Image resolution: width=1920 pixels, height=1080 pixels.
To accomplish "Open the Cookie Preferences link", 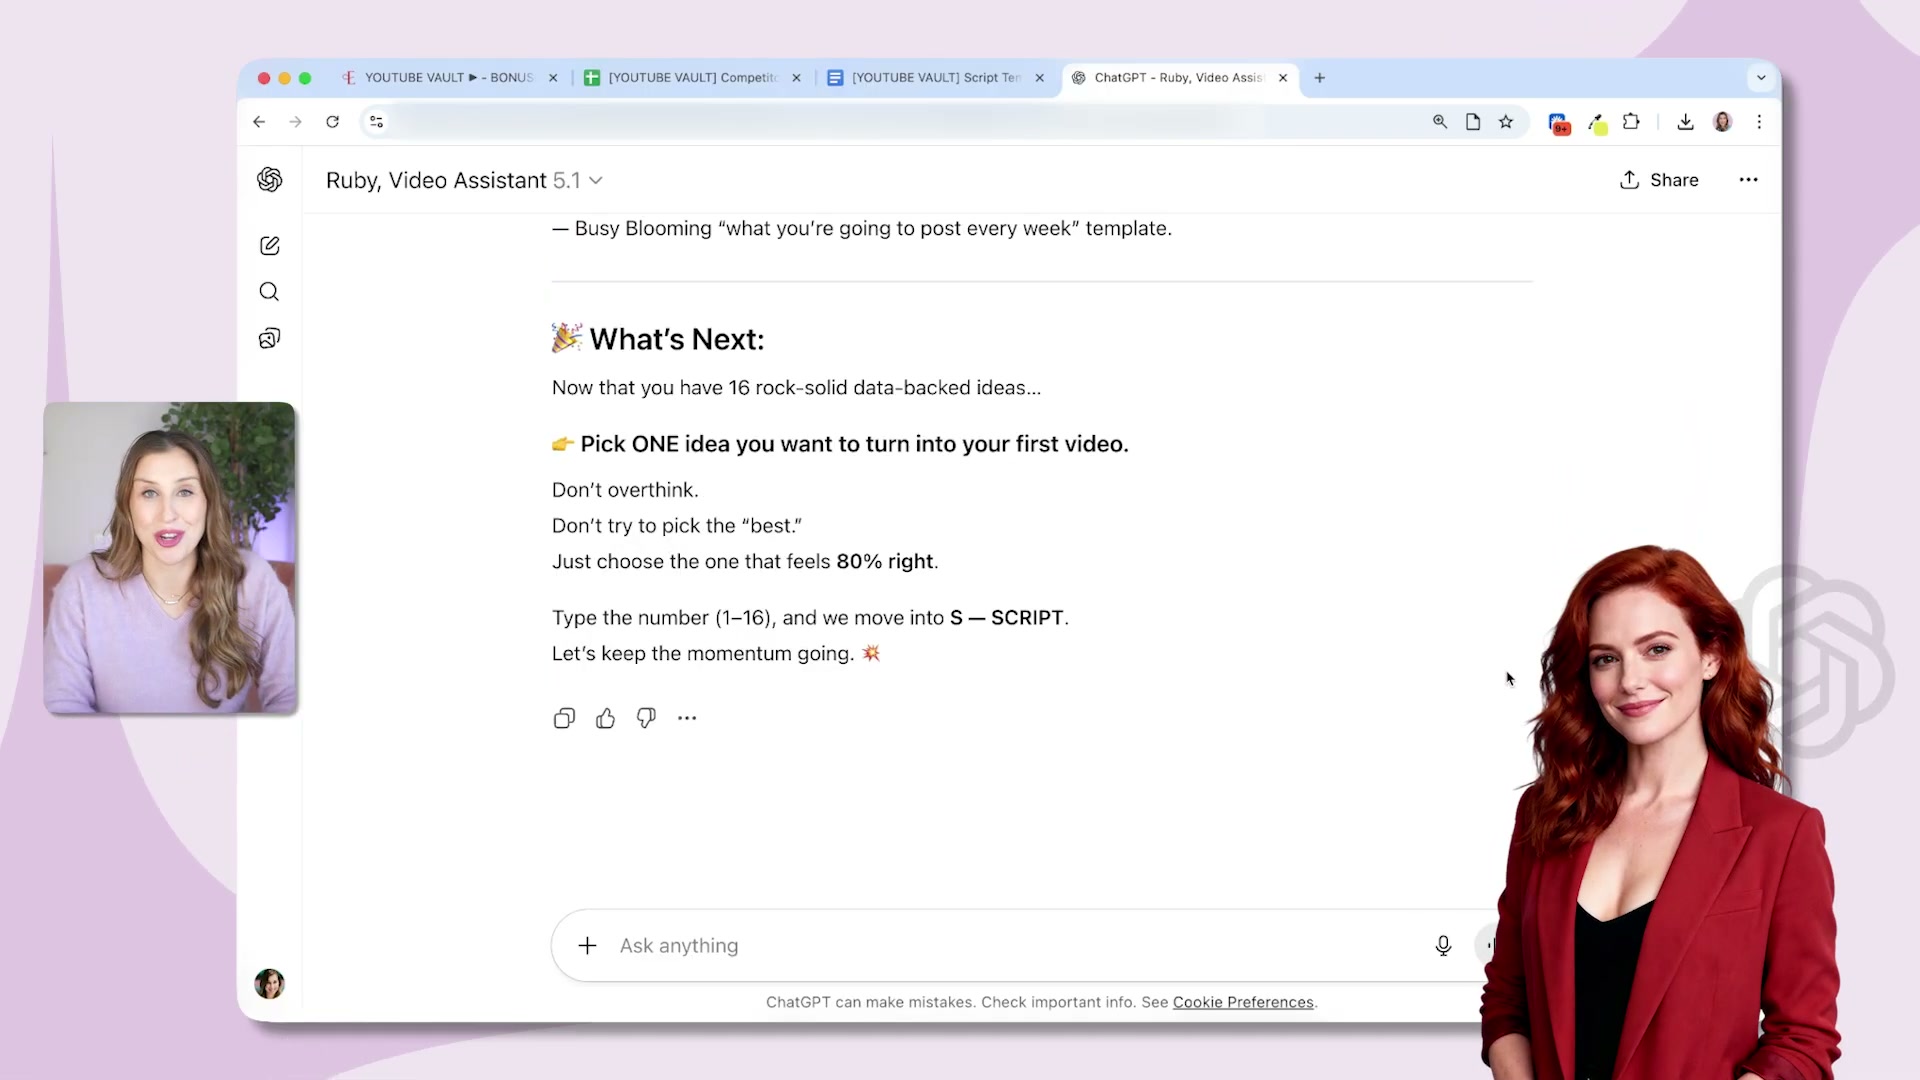I will [1243, 1002].
